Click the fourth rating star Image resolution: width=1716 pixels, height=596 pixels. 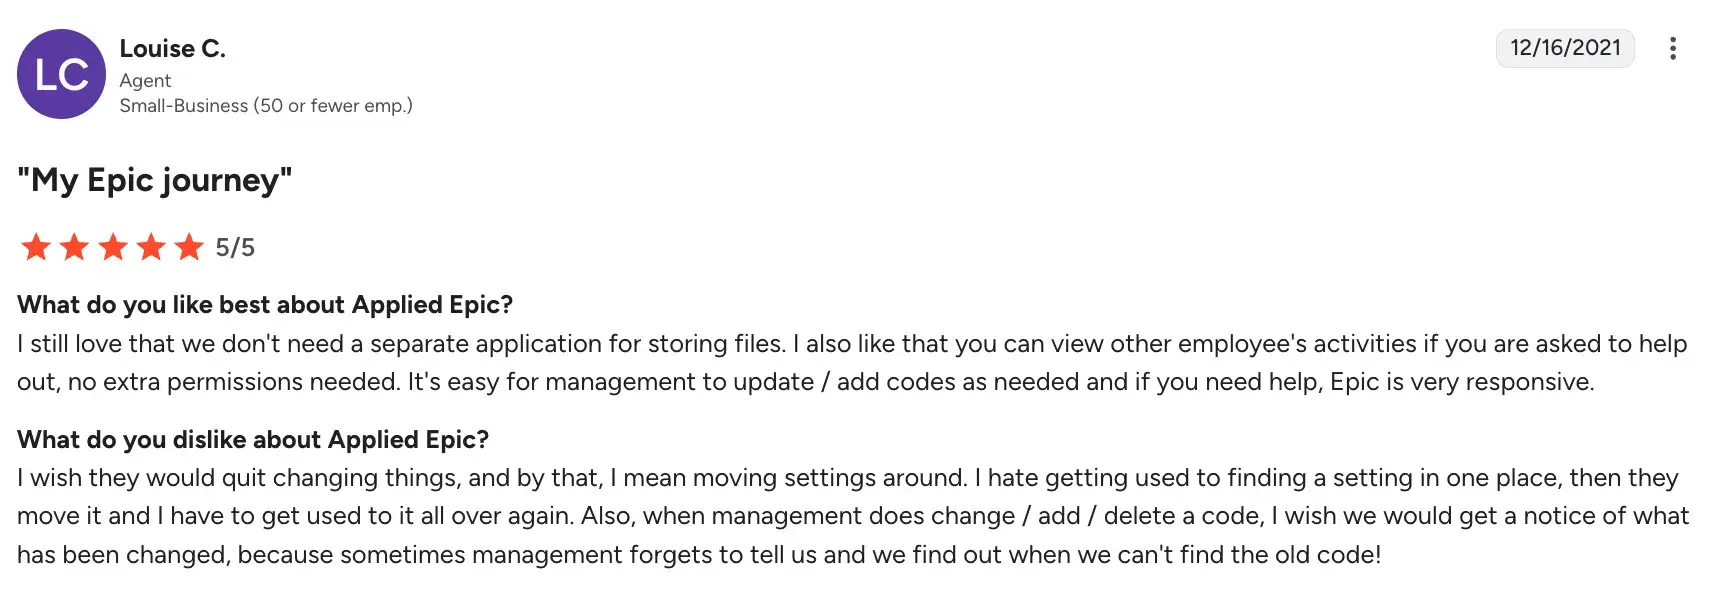pos(151,247)
